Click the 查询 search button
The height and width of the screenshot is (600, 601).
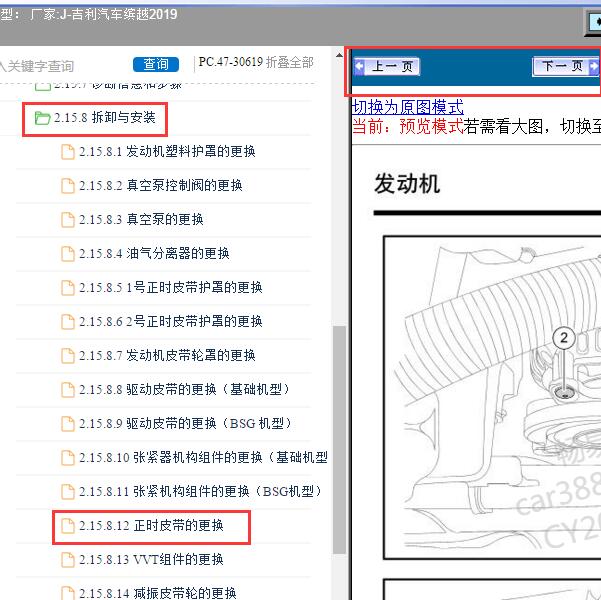156,64
